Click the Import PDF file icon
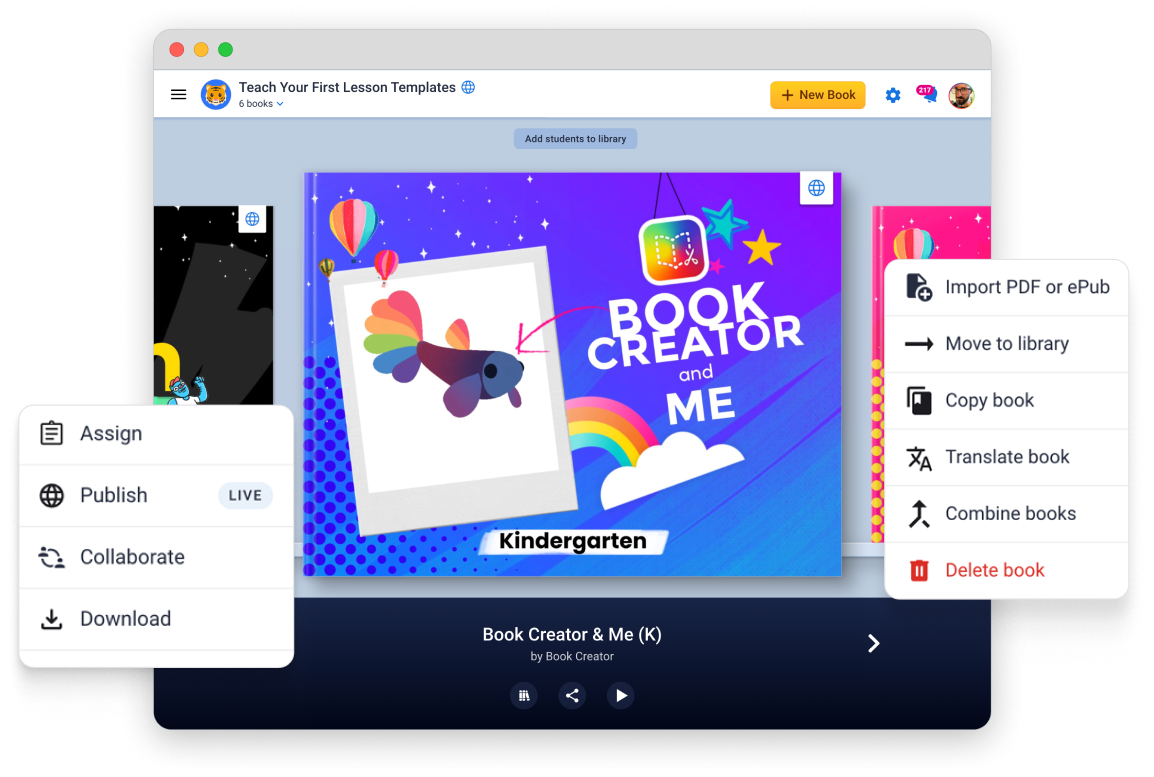Image resolution: width=1154 pixels, height=777 pixels. coord(918,287)
